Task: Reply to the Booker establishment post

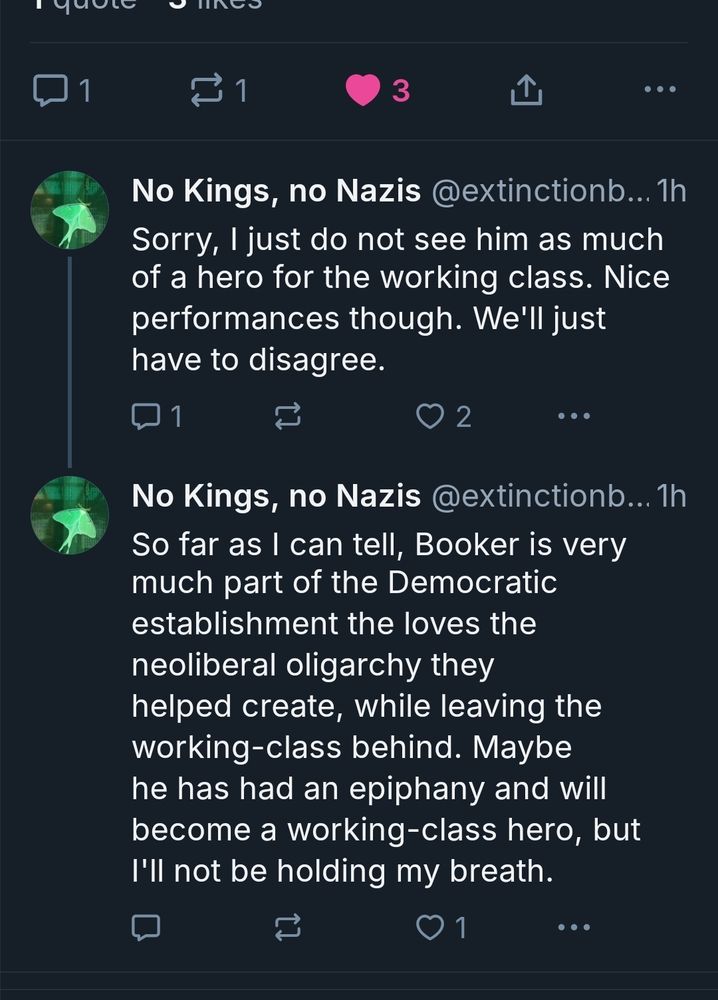Action: coord(146,928)
